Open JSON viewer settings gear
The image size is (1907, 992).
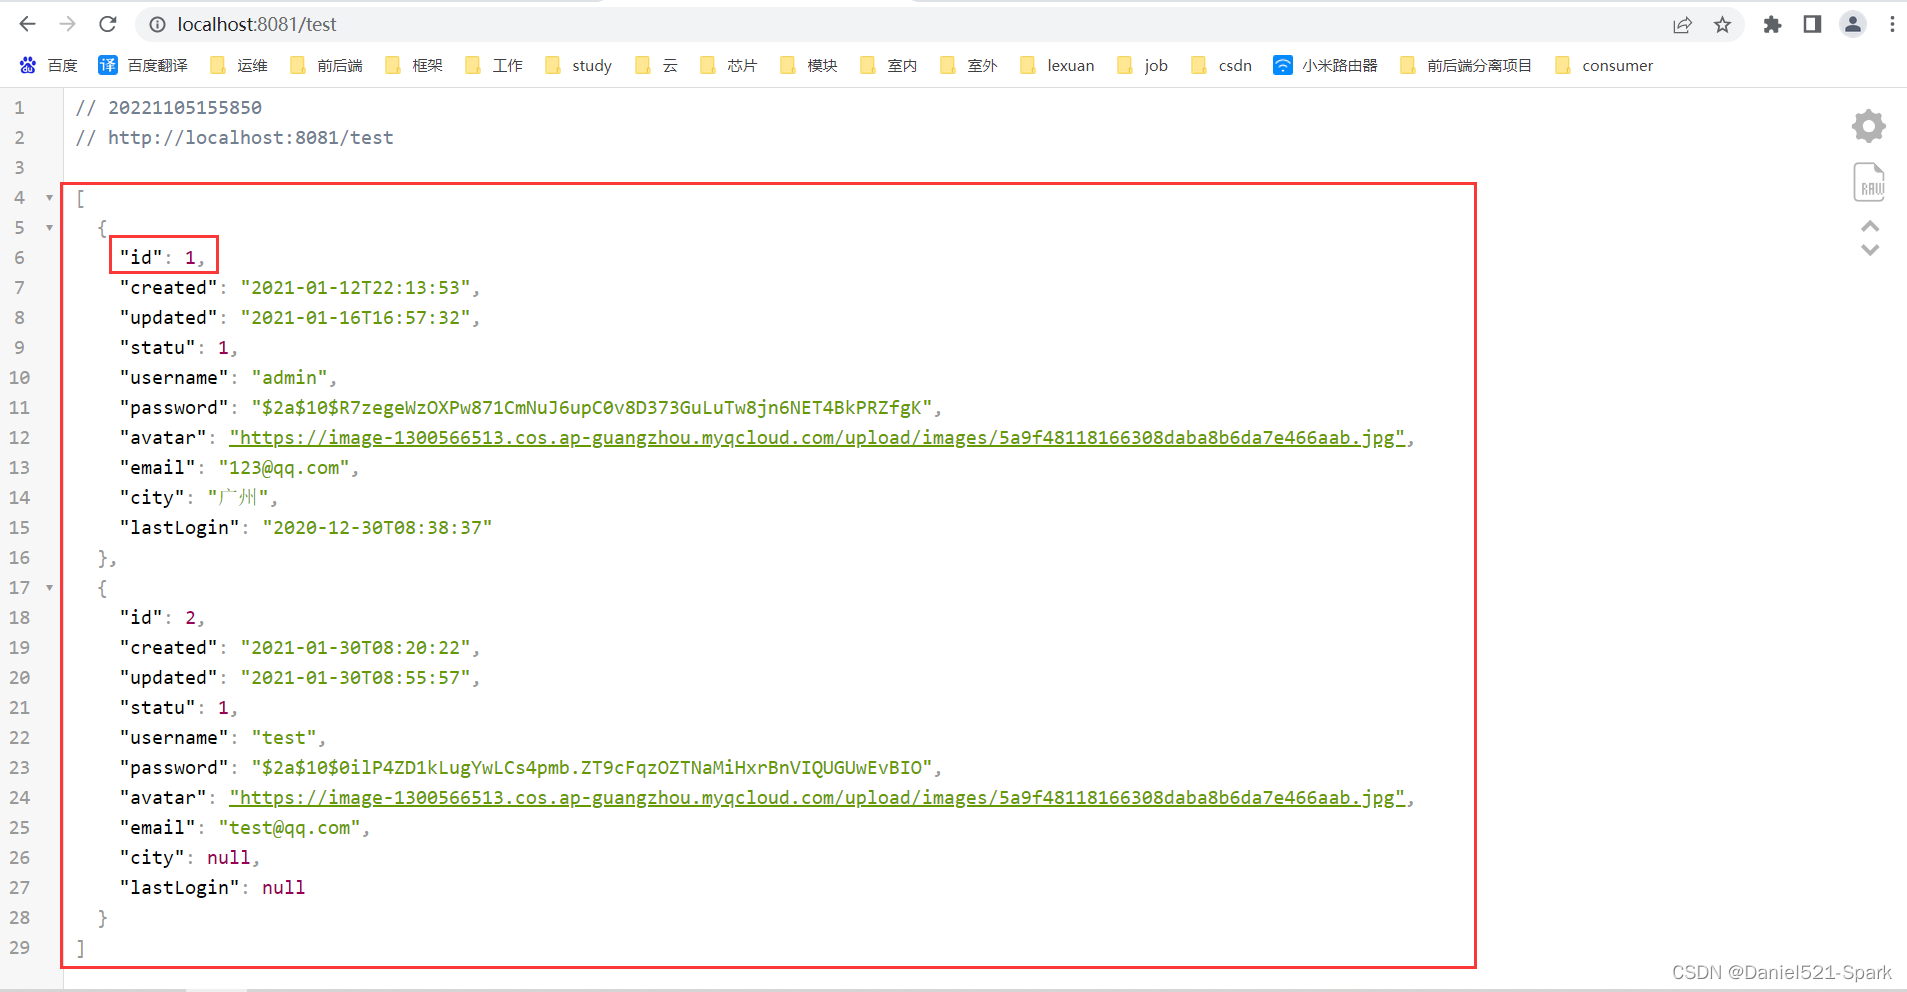coord(1869,126)
